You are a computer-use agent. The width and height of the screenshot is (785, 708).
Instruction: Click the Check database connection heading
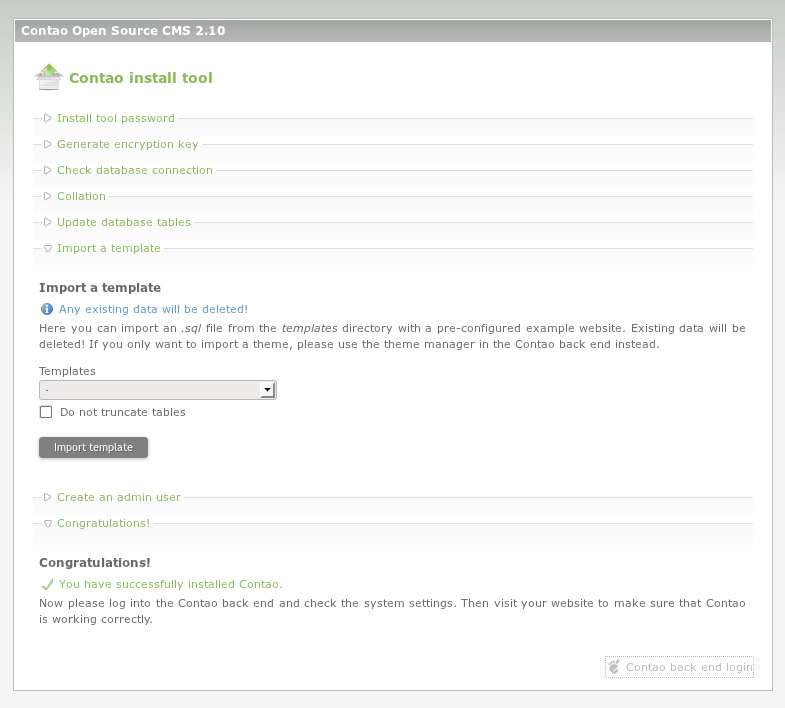click(135, 170)
